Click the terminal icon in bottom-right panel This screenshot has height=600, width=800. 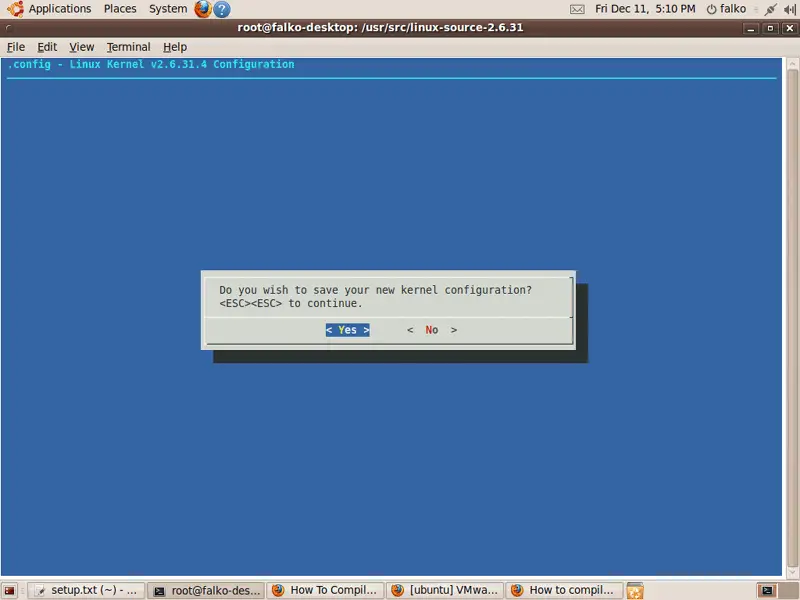[767, 591]
